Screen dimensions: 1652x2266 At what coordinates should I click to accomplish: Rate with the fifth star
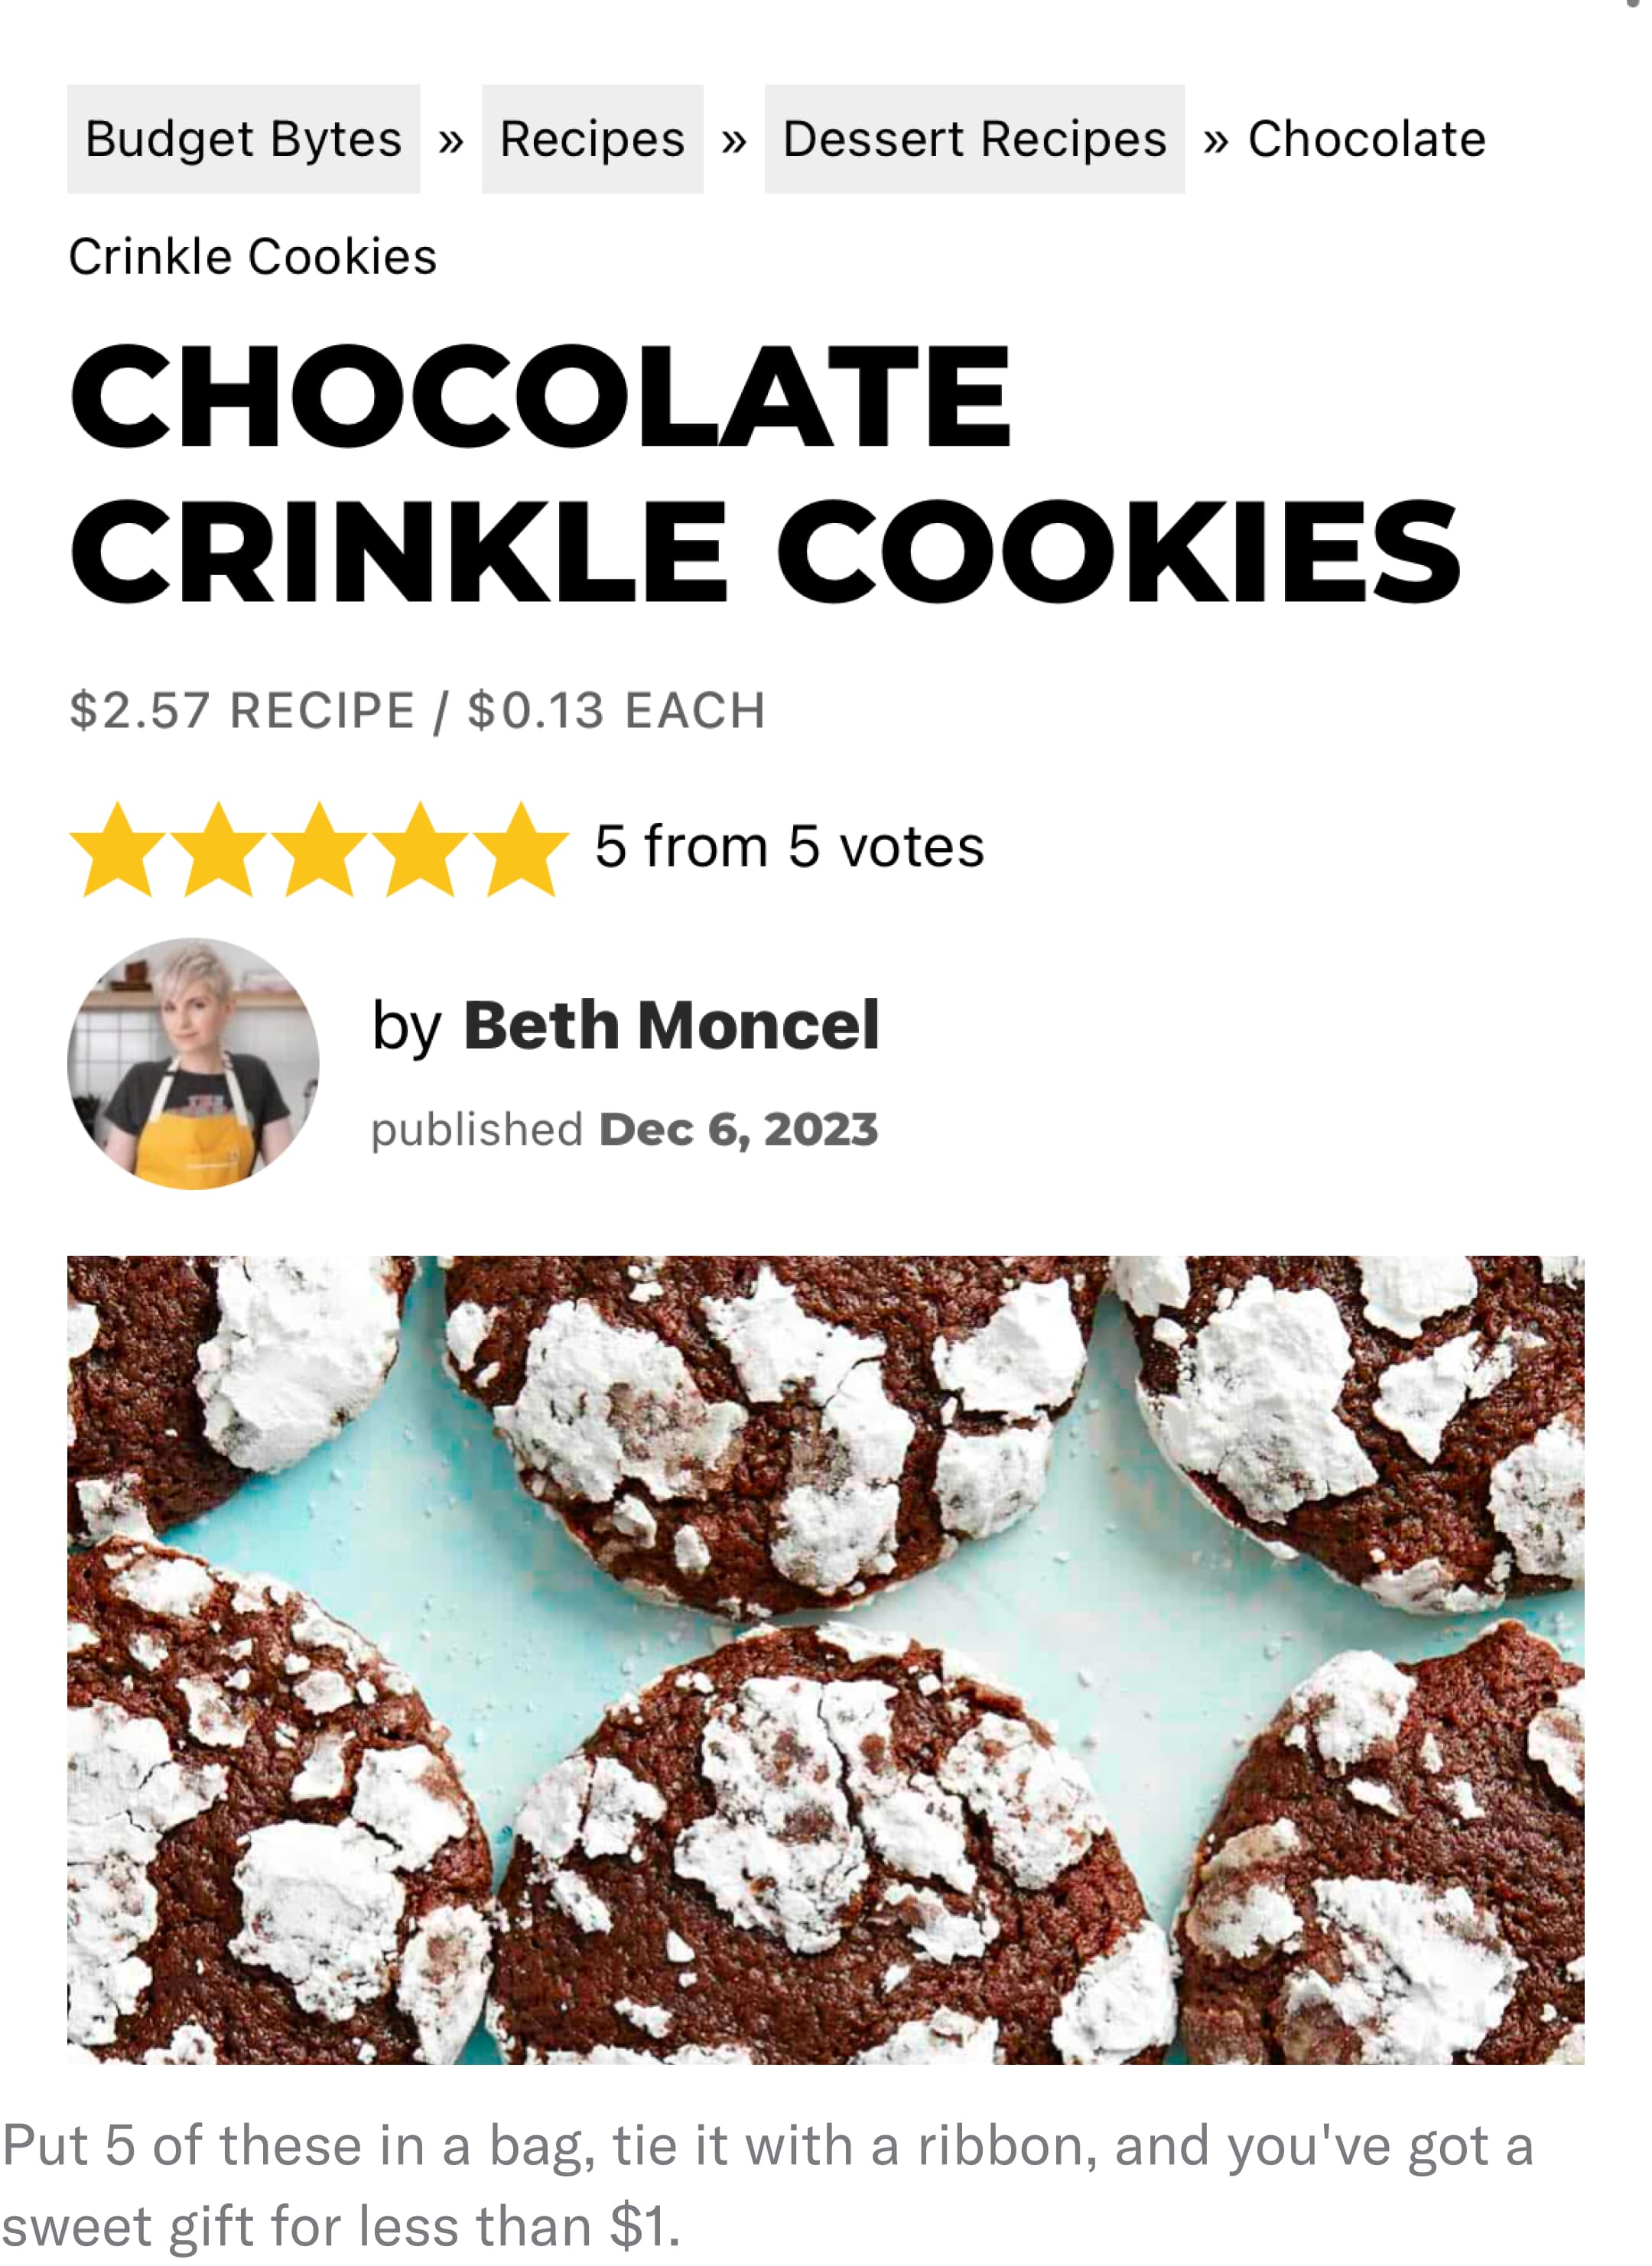coord(521,849)
